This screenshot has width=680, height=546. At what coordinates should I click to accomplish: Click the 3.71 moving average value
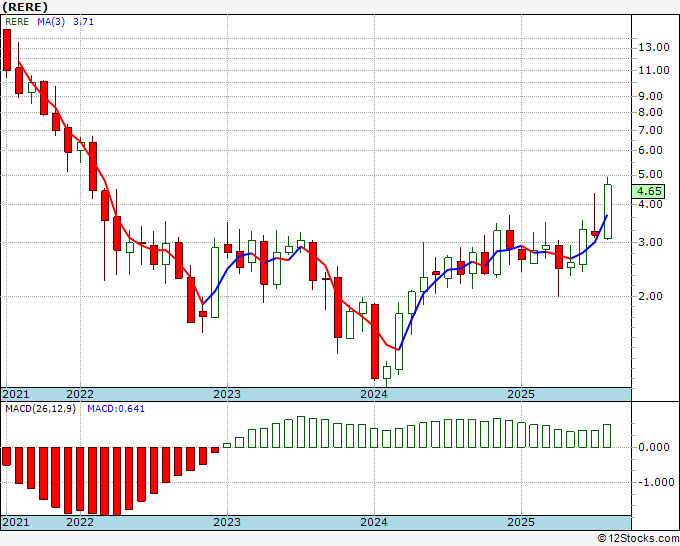click(83, 22)
